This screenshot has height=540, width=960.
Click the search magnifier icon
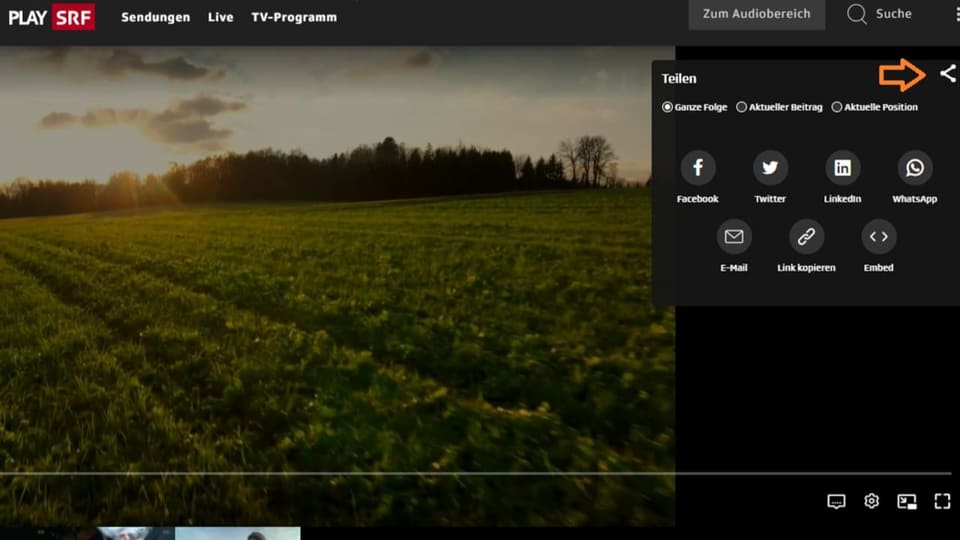[x=857, y=14]
